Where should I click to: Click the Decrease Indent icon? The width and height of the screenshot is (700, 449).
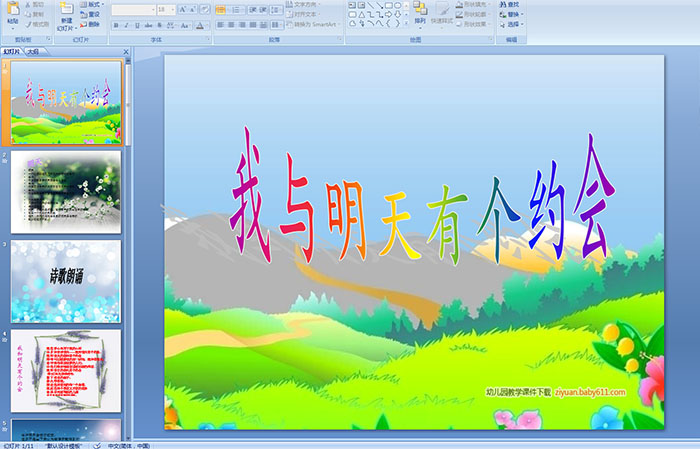click(x=253, y=9)
